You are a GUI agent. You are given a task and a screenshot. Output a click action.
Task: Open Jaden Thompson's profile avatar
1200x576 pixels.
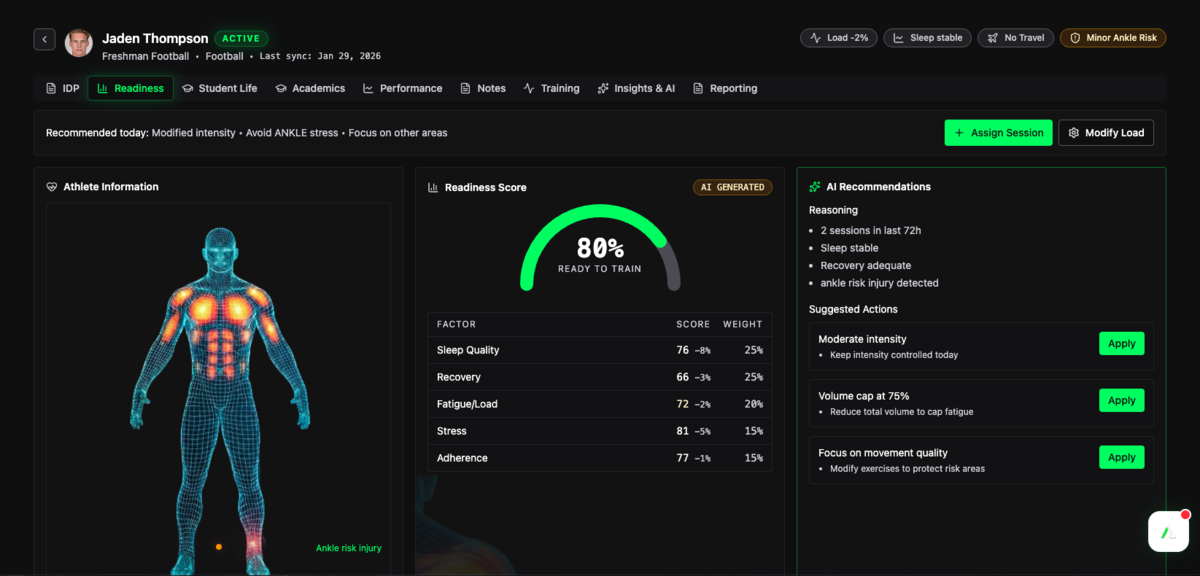point(79,42)
